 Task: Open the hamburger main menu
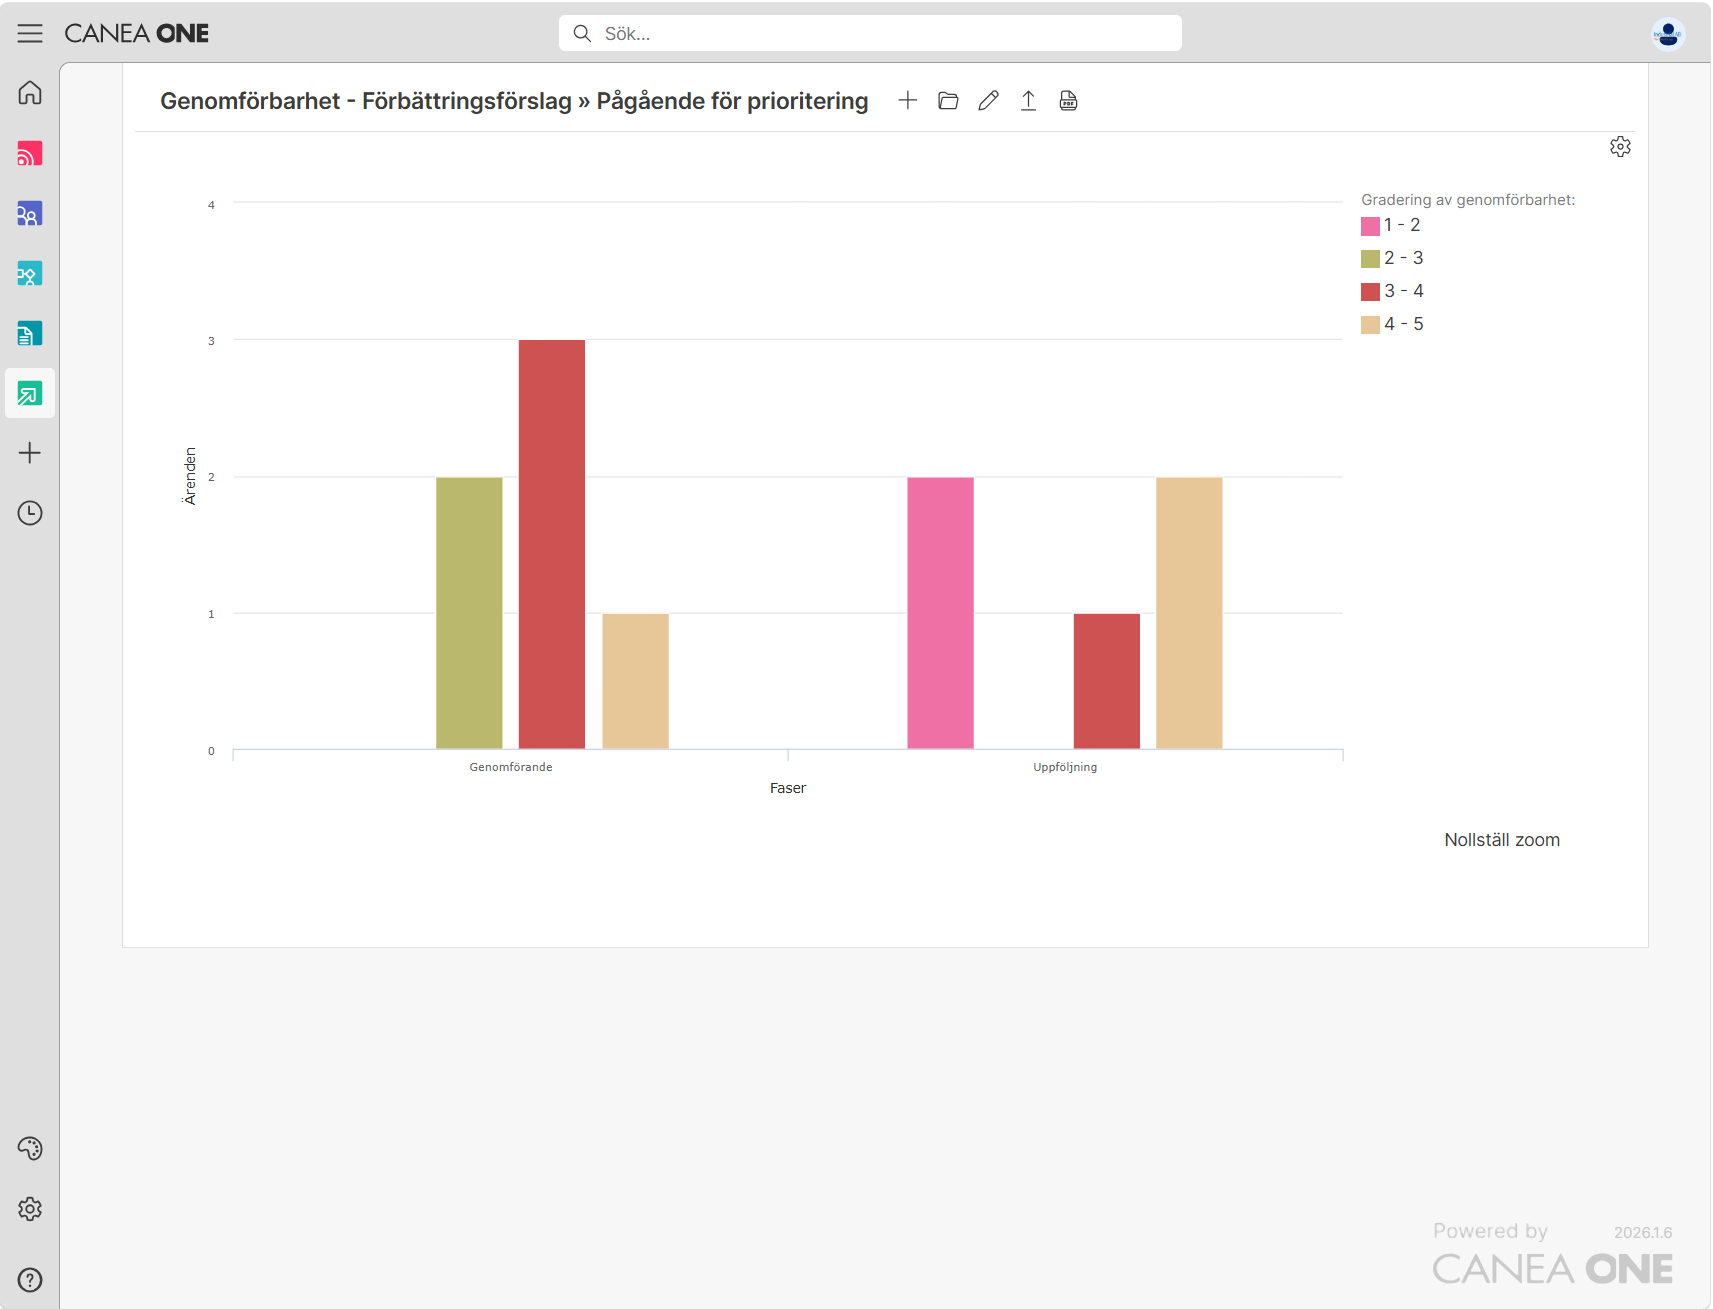click(x=30, y=33)
